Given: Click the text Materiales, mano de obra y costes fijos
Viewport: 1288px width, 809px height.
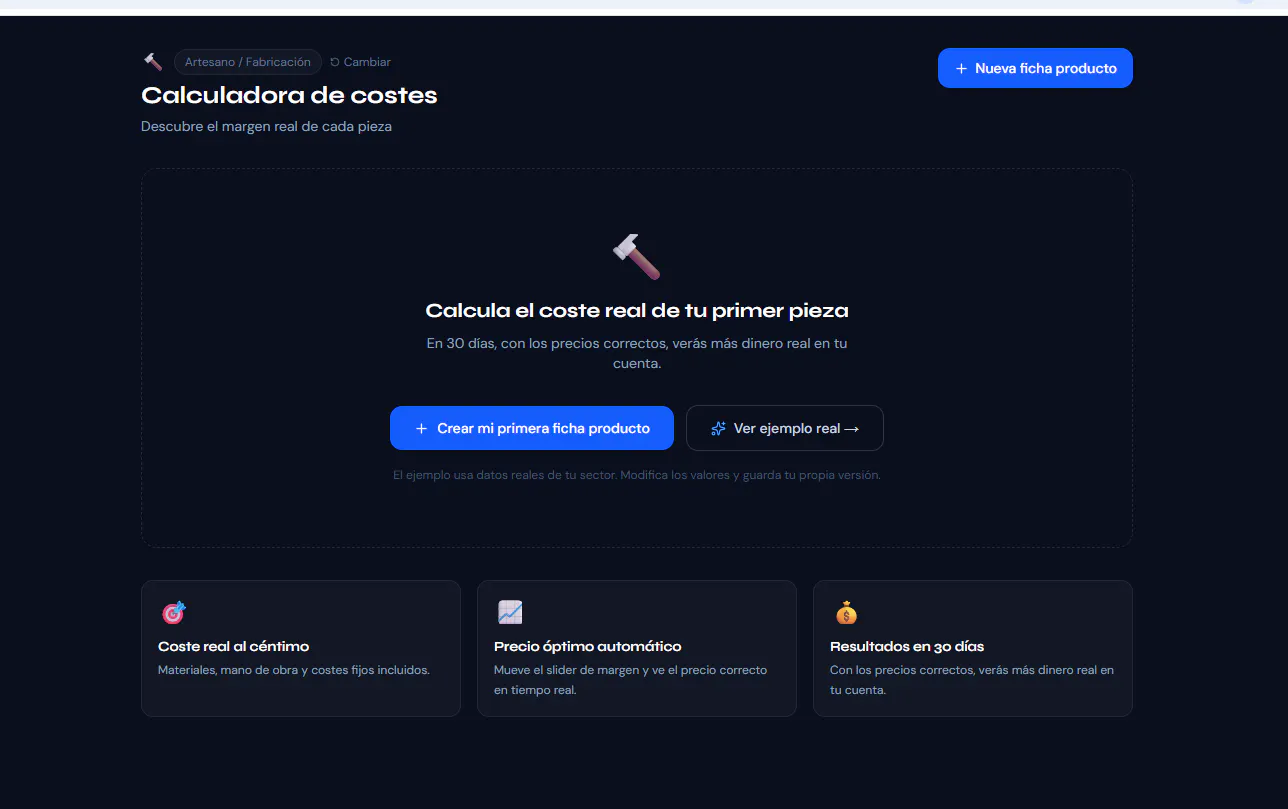Looking at the screenshot, I should click(x=294, y=670).
